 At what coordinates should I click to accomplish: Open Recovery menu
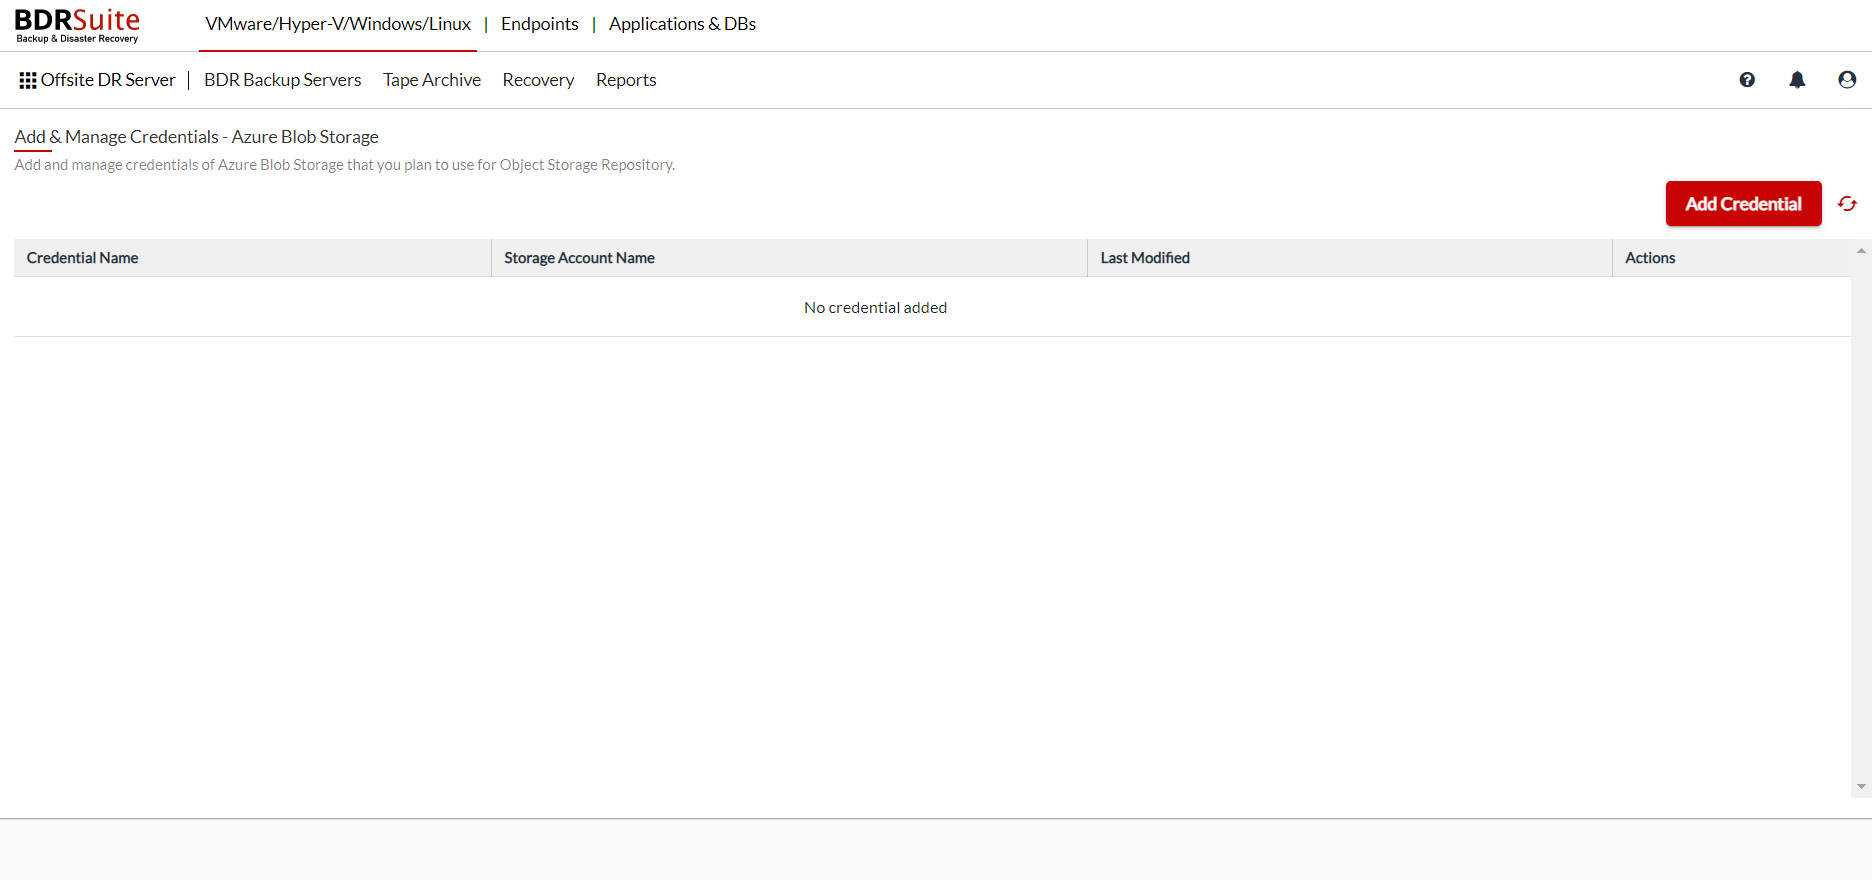click(x=538, y=80)
